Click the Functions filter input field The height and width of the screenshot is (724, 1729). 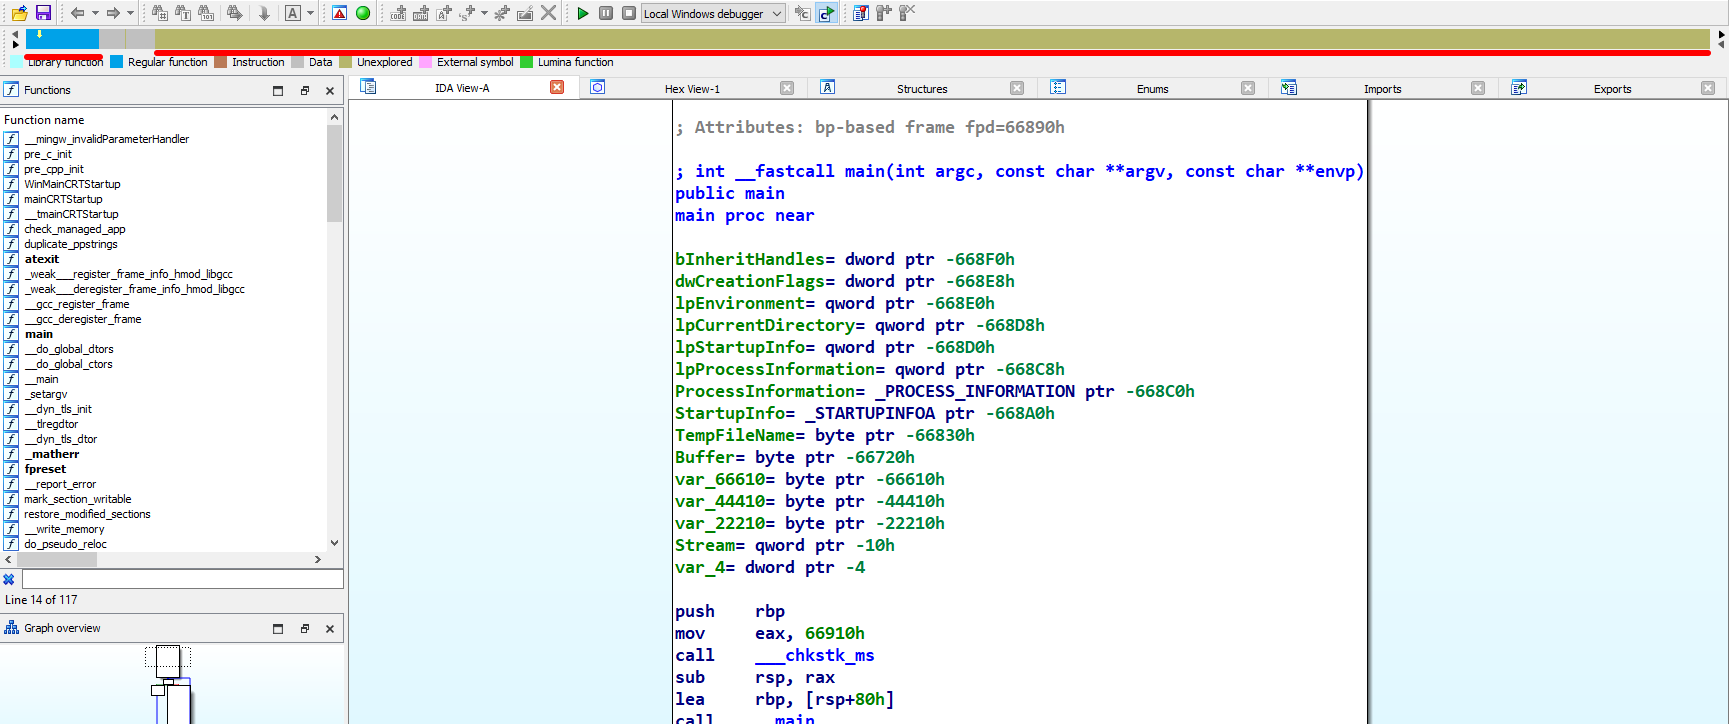182,579
